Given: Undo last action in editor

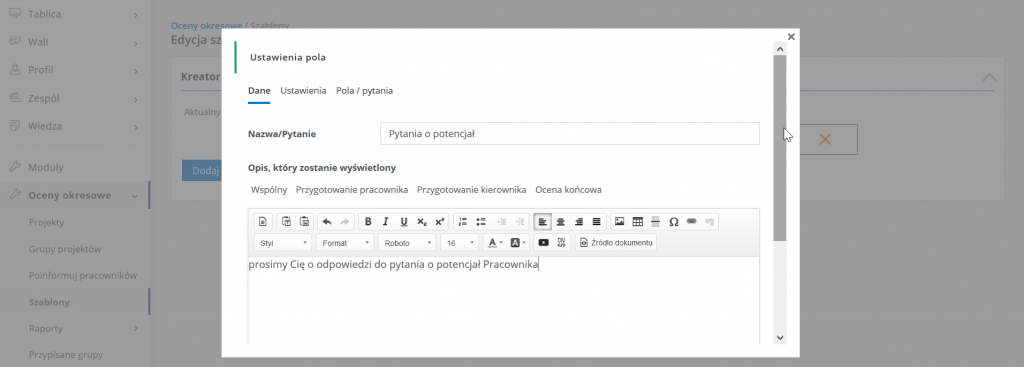Looking at the screenshot, I should point(327,222).
